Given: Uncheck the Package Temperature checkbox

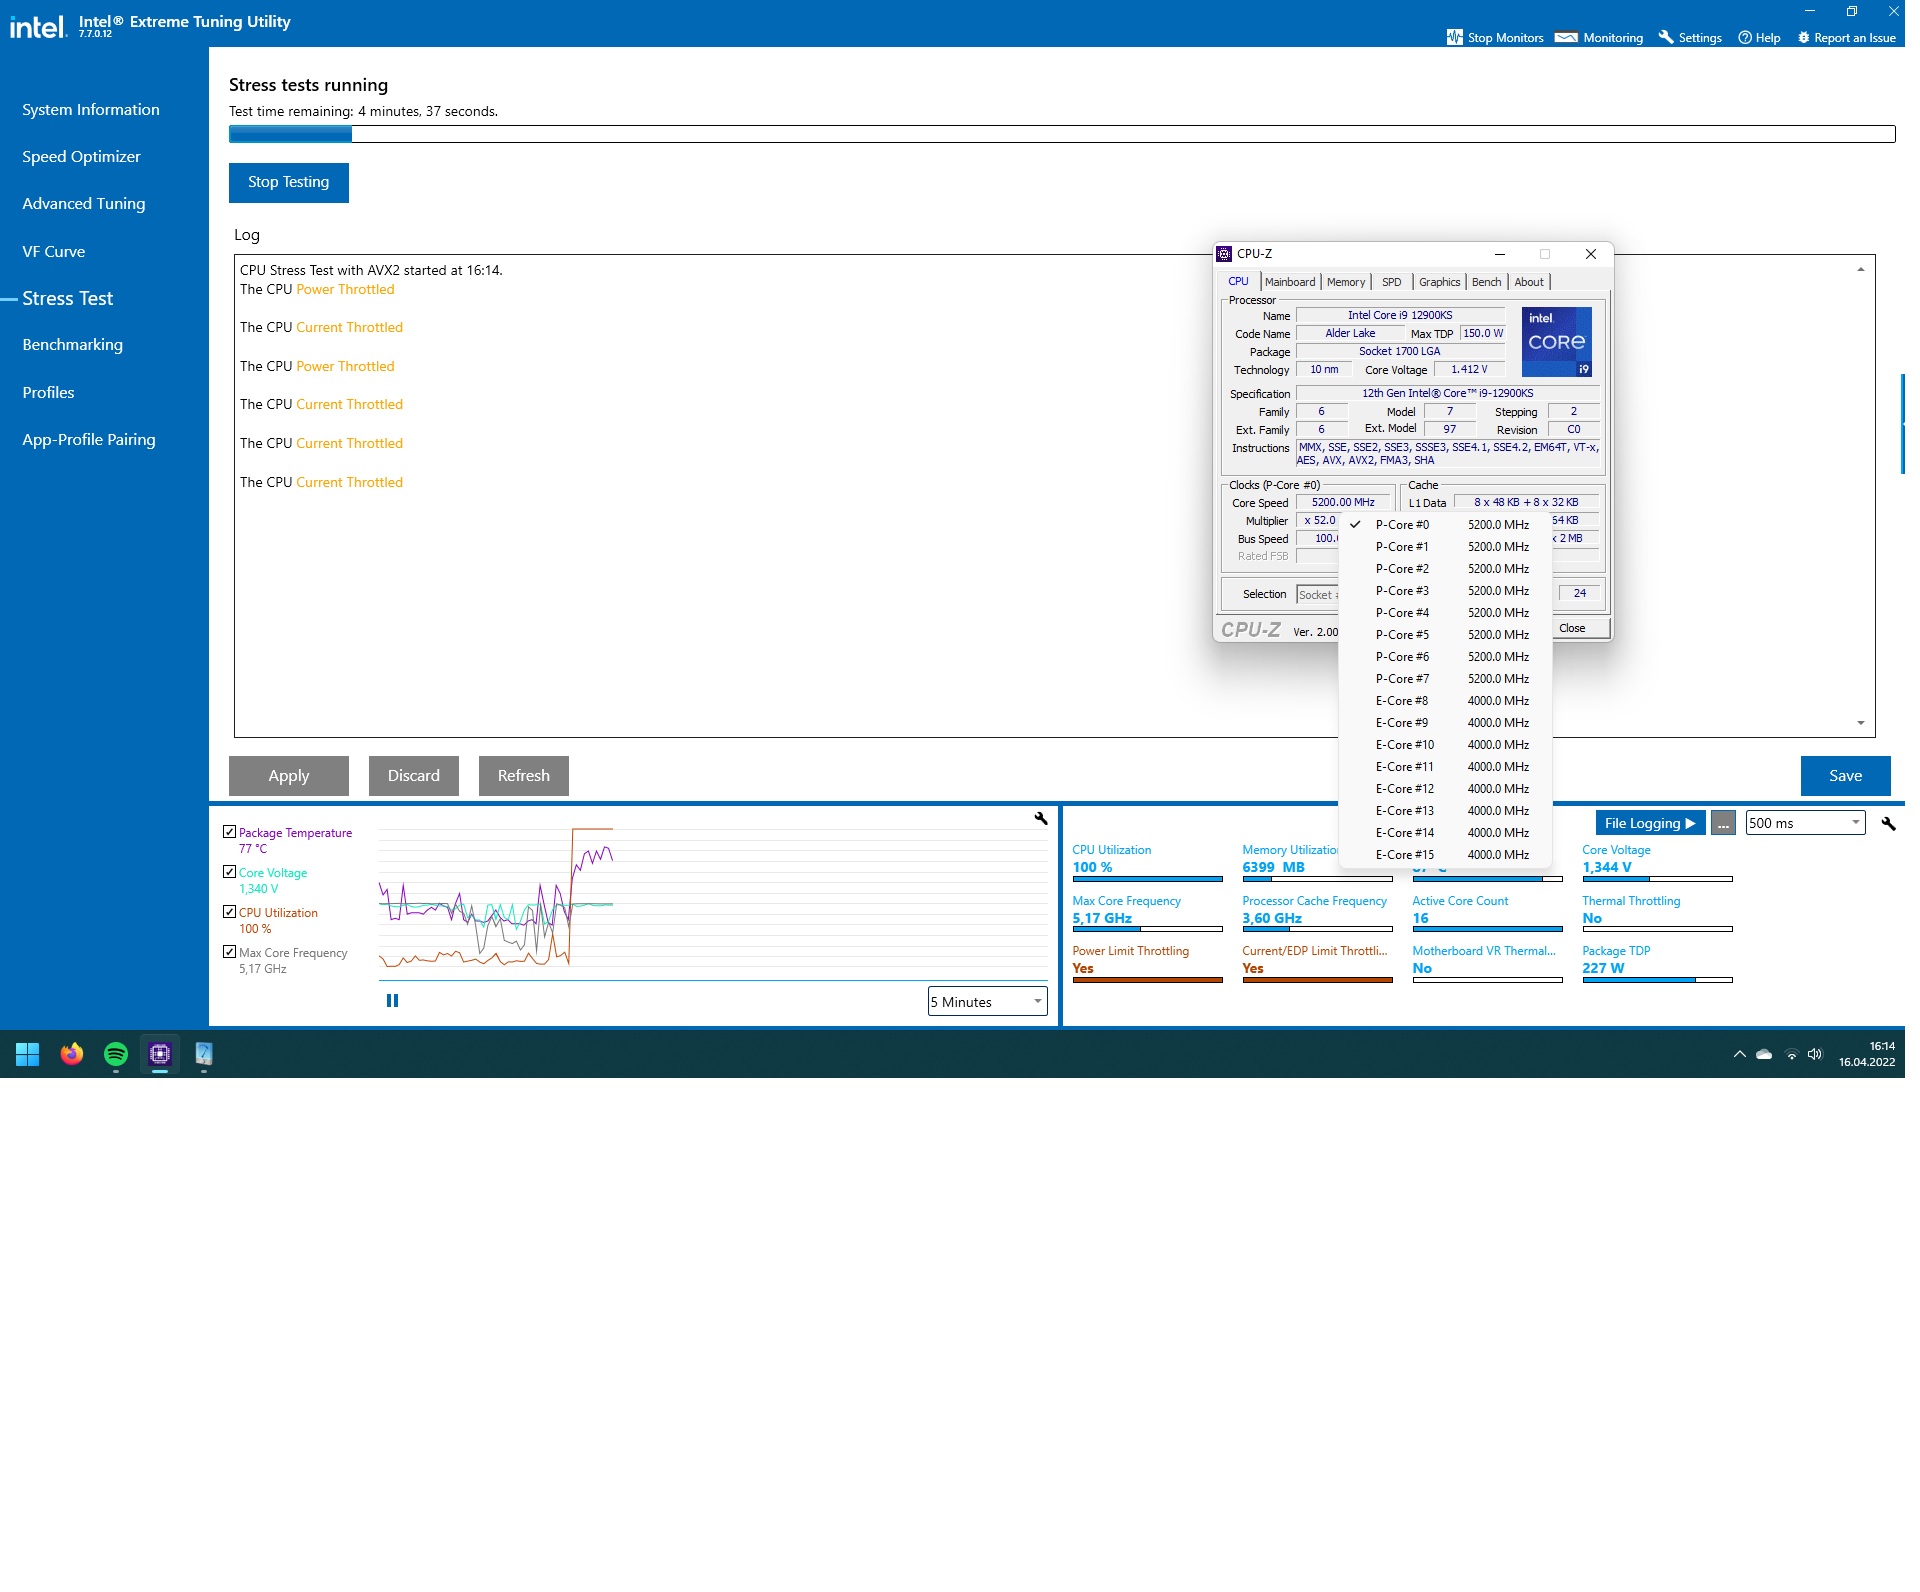Looking at the screenshot, I should click(x=230, y=832).
